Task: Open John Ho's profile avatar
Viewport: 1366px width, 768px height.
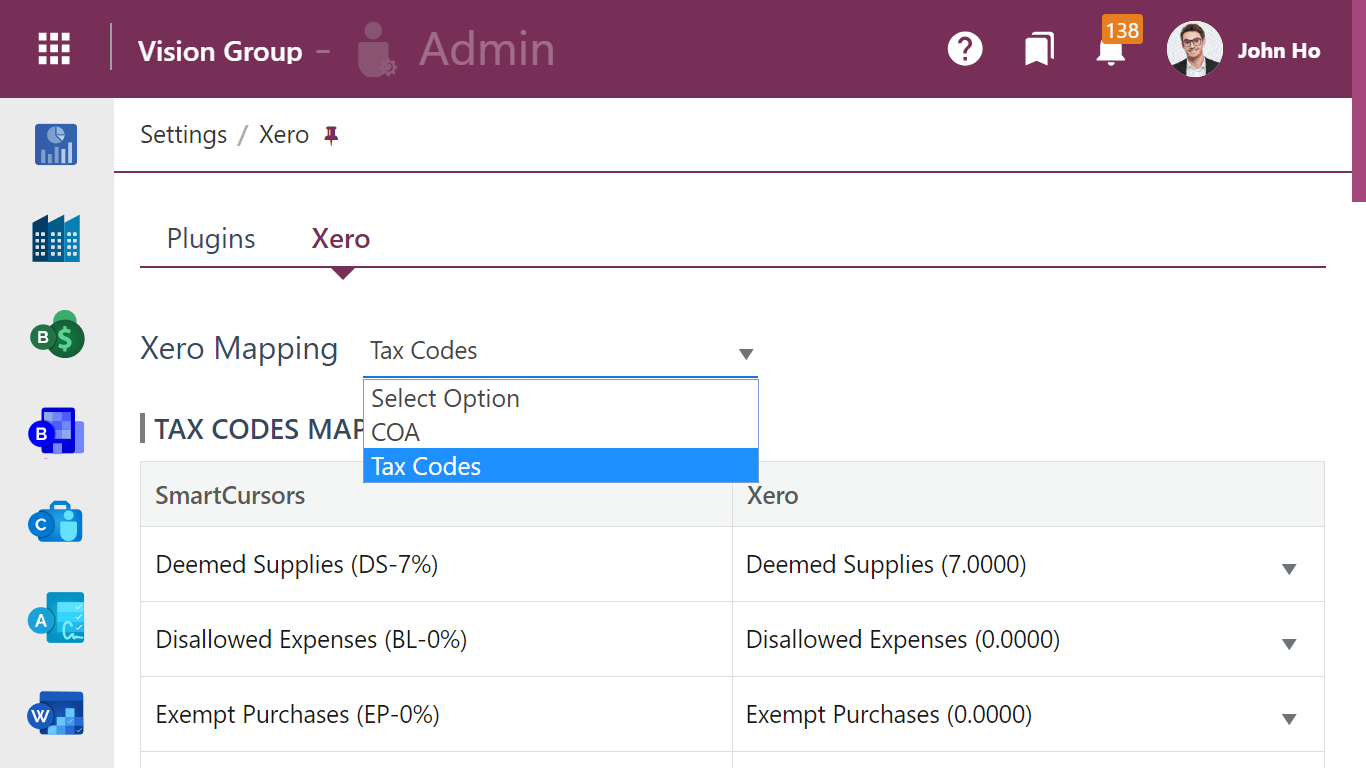Action: [x=1195, y=49]
